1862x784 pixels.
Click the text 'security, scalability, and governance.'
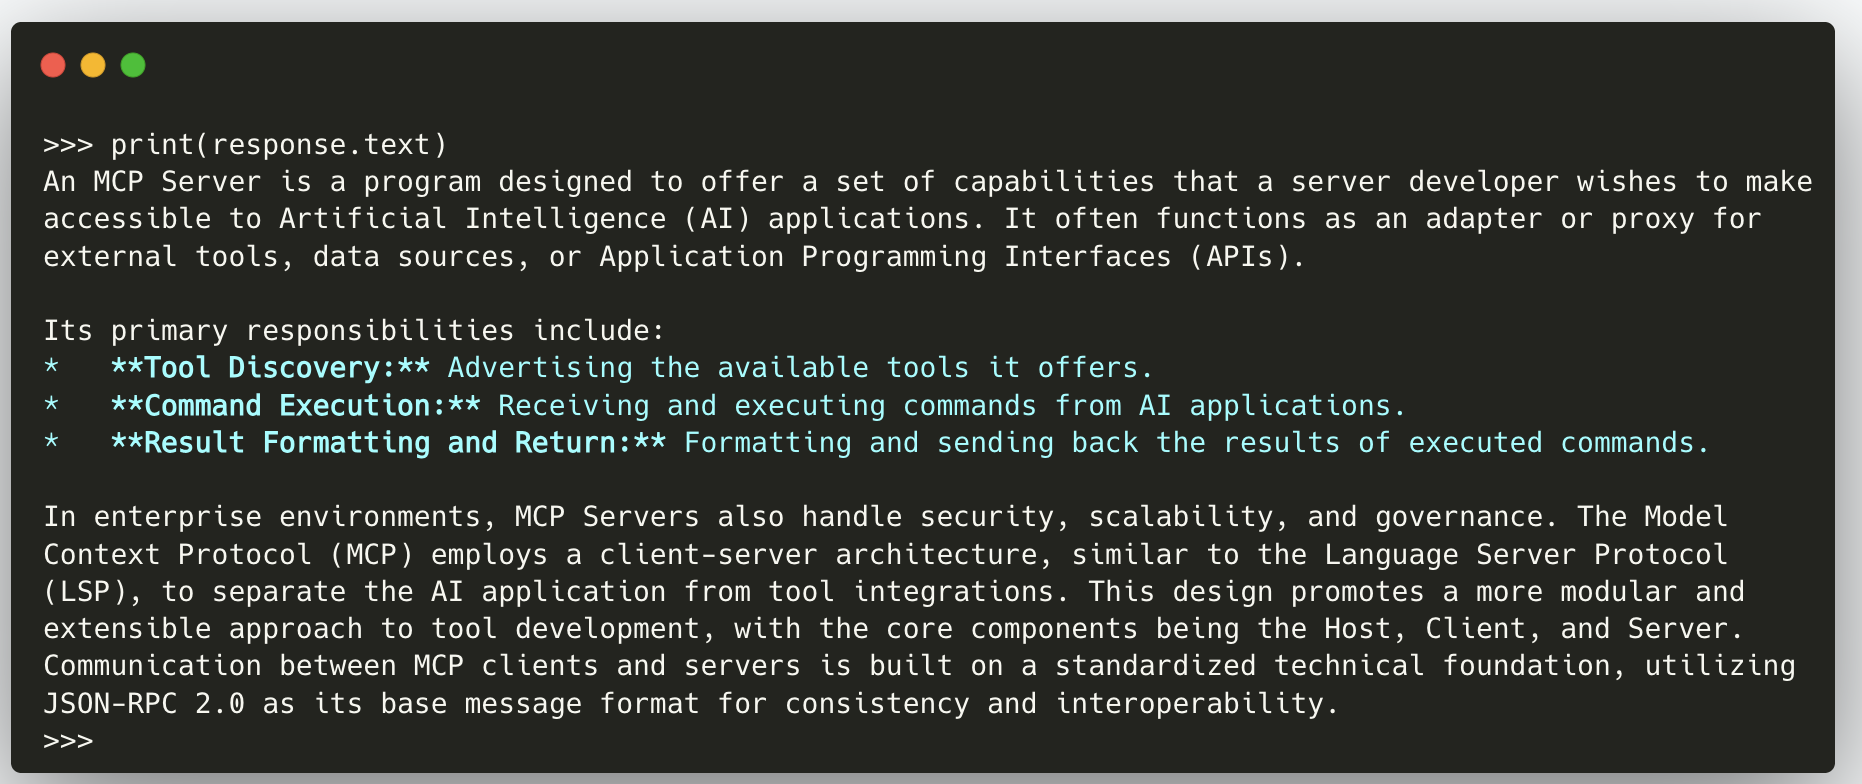(1239, 517)
